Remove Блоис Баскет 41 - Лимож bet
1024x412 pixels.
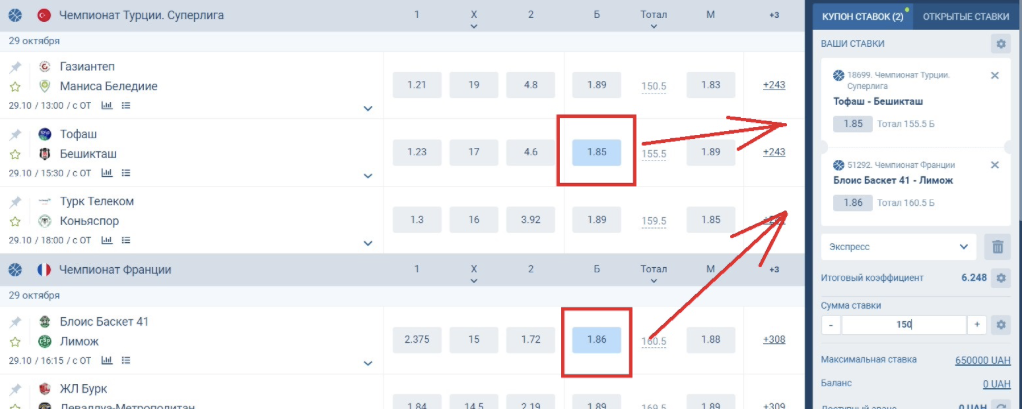tap(995, 165)
